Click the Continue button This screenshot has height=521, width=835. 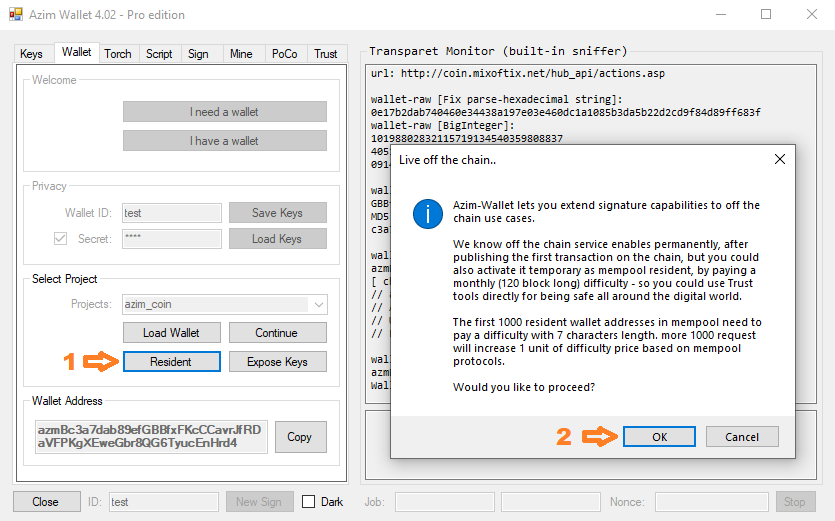(x=277, y=332)
